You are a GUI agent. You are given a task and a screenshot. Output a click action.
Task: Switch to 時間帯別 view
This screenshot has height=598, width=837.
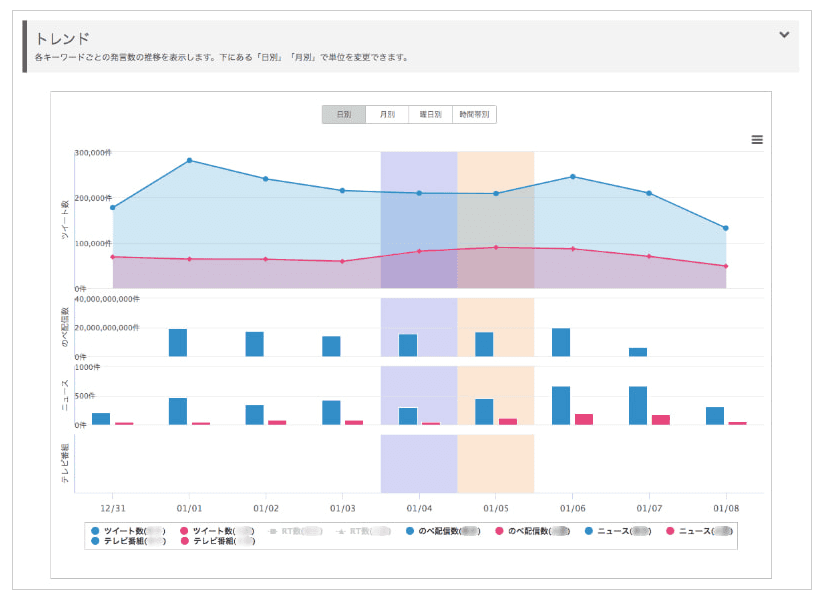(x=474, y=115)
